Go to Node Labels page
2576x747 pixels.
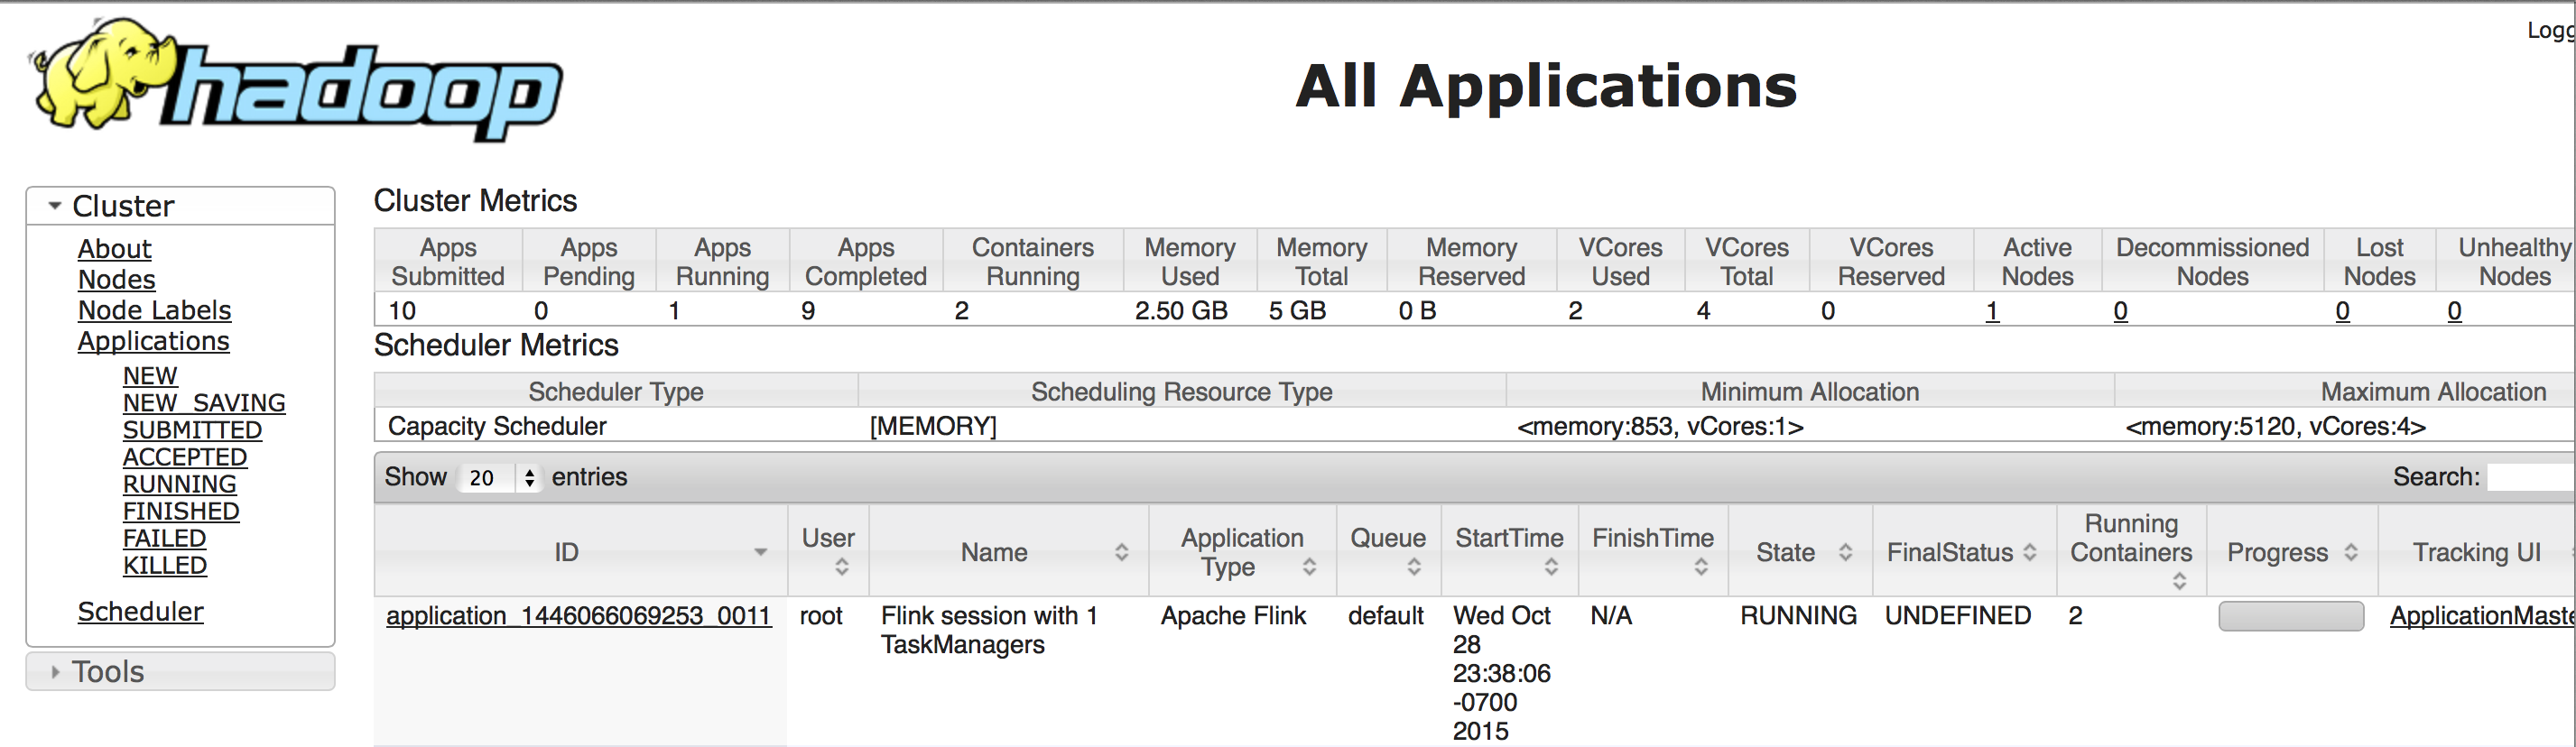coord(154,310)
